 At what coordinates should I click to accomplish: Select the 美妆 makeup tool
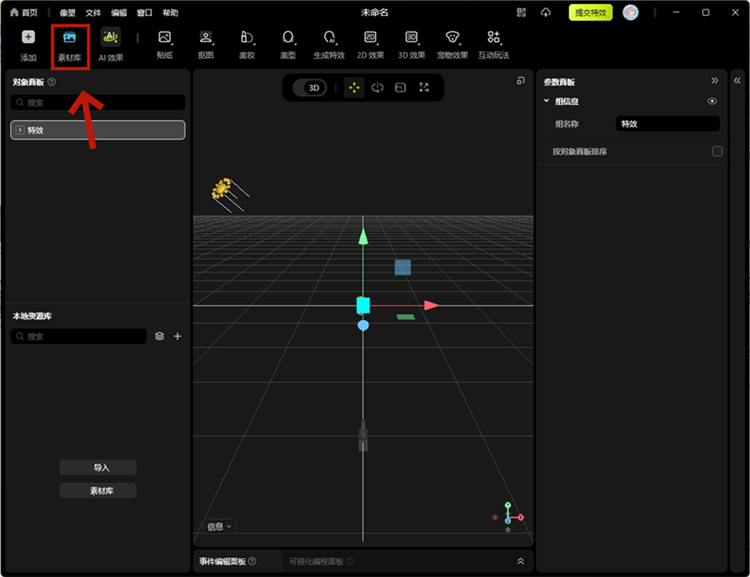tap(246, 44)
